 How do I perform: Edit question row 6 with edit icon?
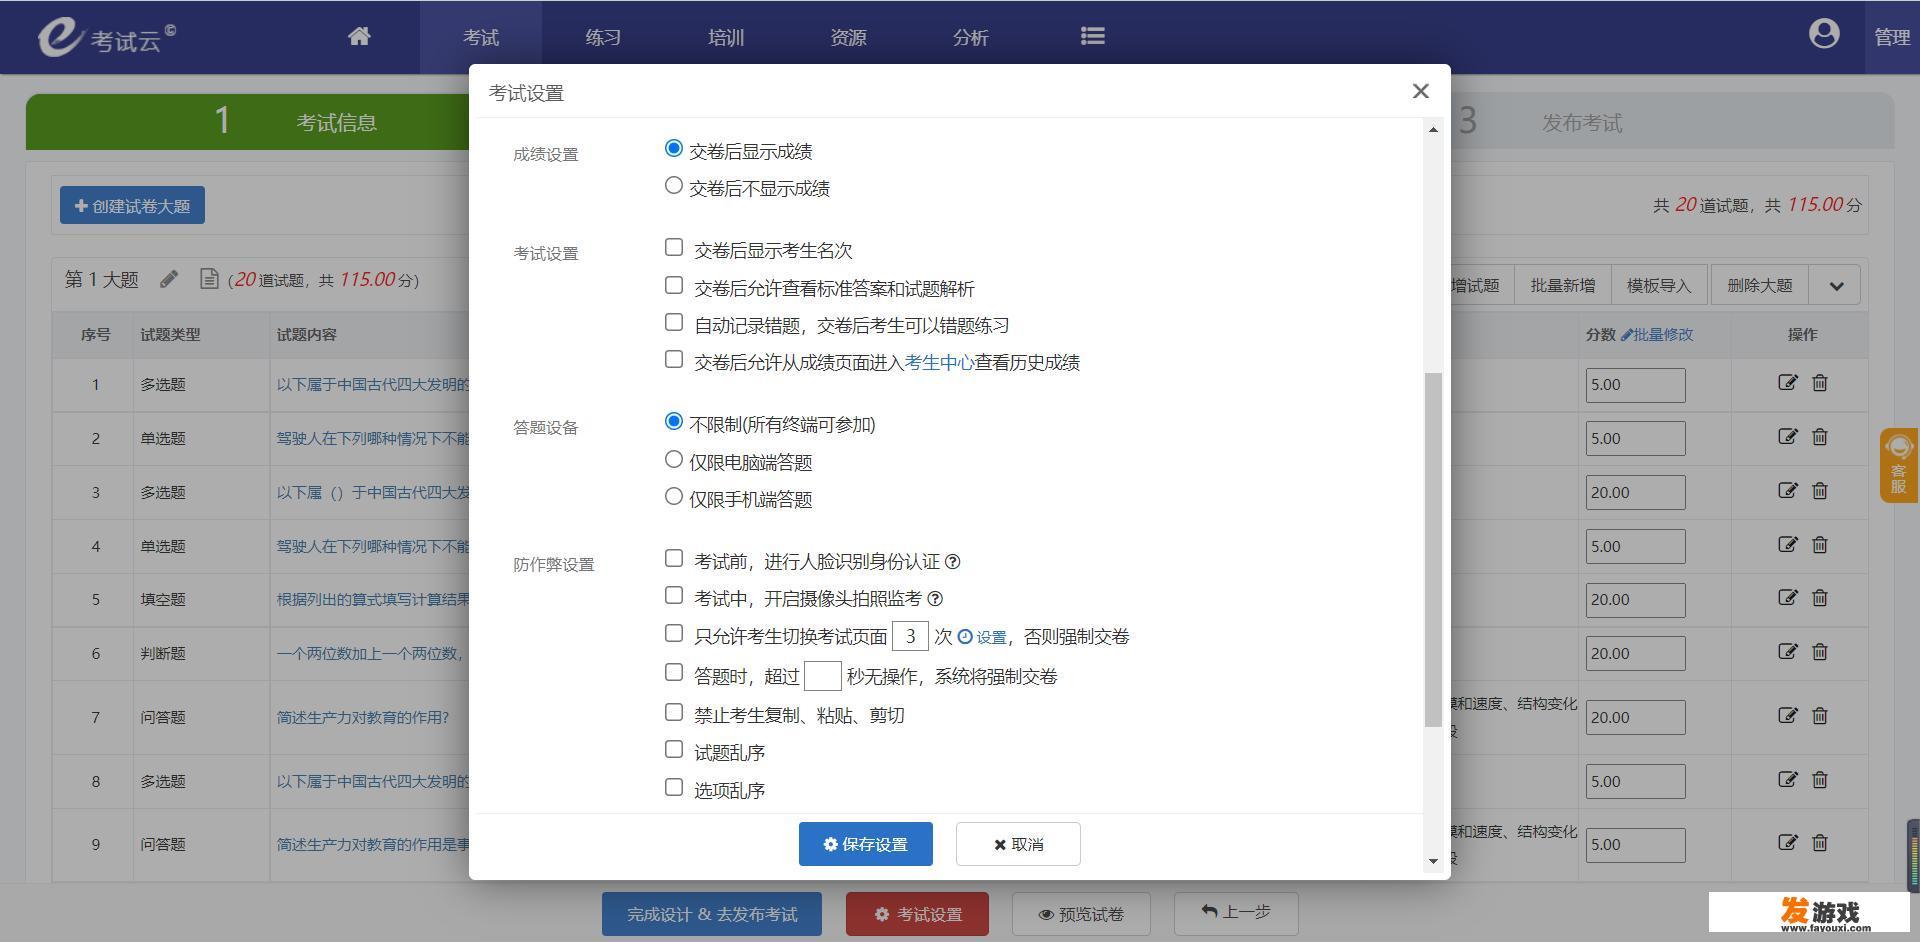click(x=1787, y=652)
